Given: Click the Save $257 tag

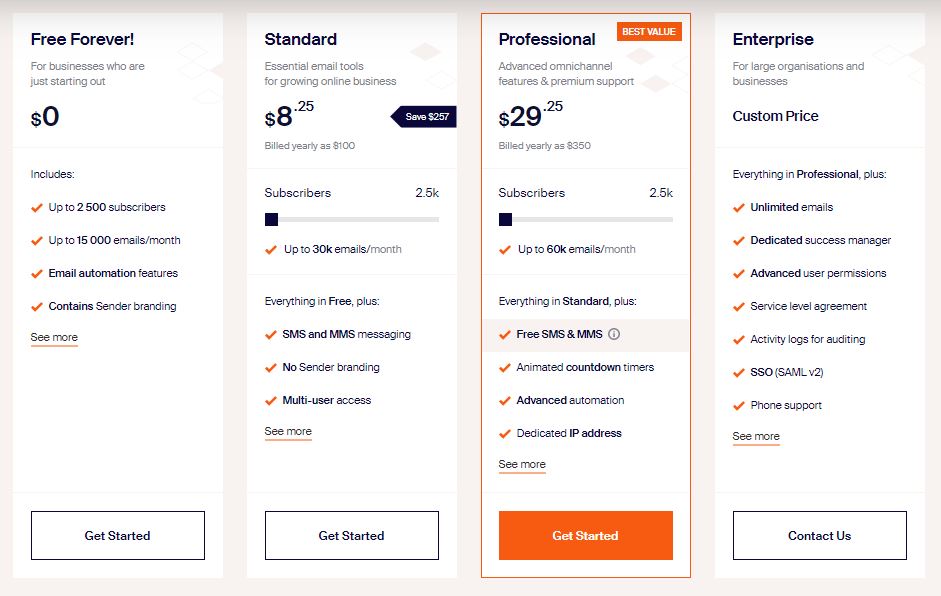Looking at the screenshot, I should (x=425, y=117).
